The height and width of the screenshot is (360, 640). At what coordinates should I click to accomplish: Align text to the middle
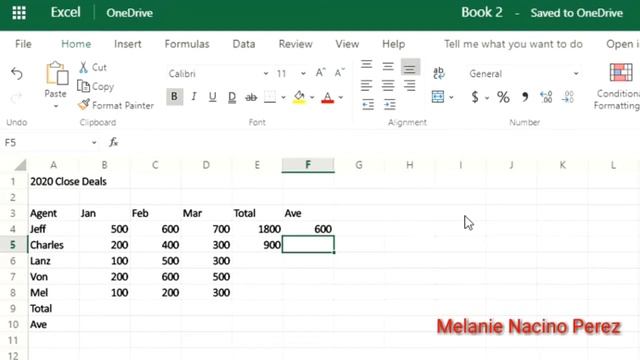pos(388,66)
